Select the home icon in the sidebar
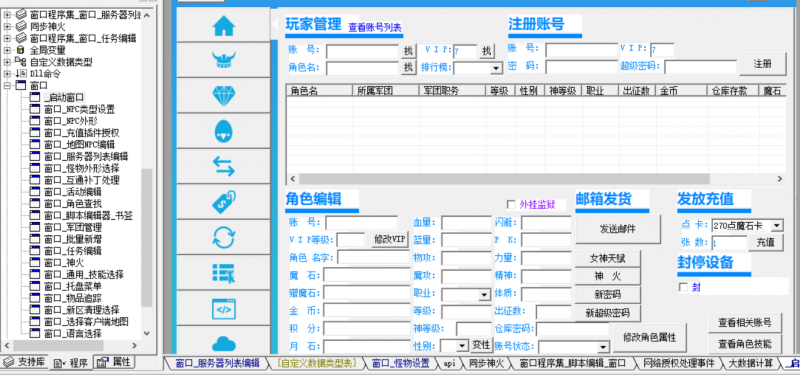This screenshot has width=800, height=375. click(224, 26)
